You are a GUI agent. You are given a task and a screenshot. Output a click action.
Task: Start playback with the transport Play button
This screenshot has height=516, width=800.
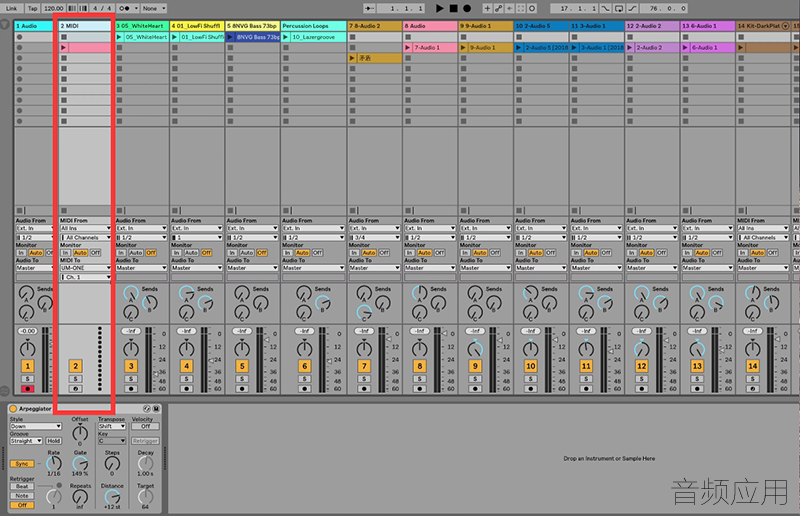coord(439,8)
